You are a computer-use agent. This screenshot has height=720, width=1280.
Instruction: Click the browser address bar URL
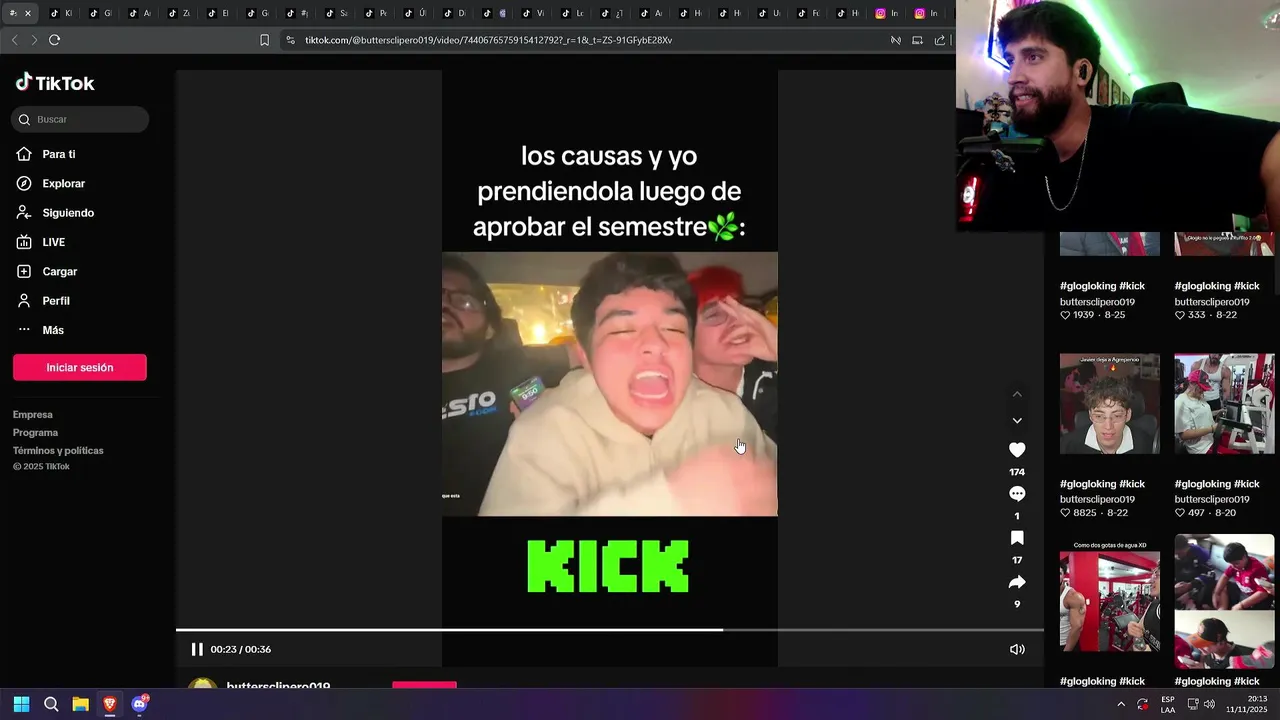(488, 40)
